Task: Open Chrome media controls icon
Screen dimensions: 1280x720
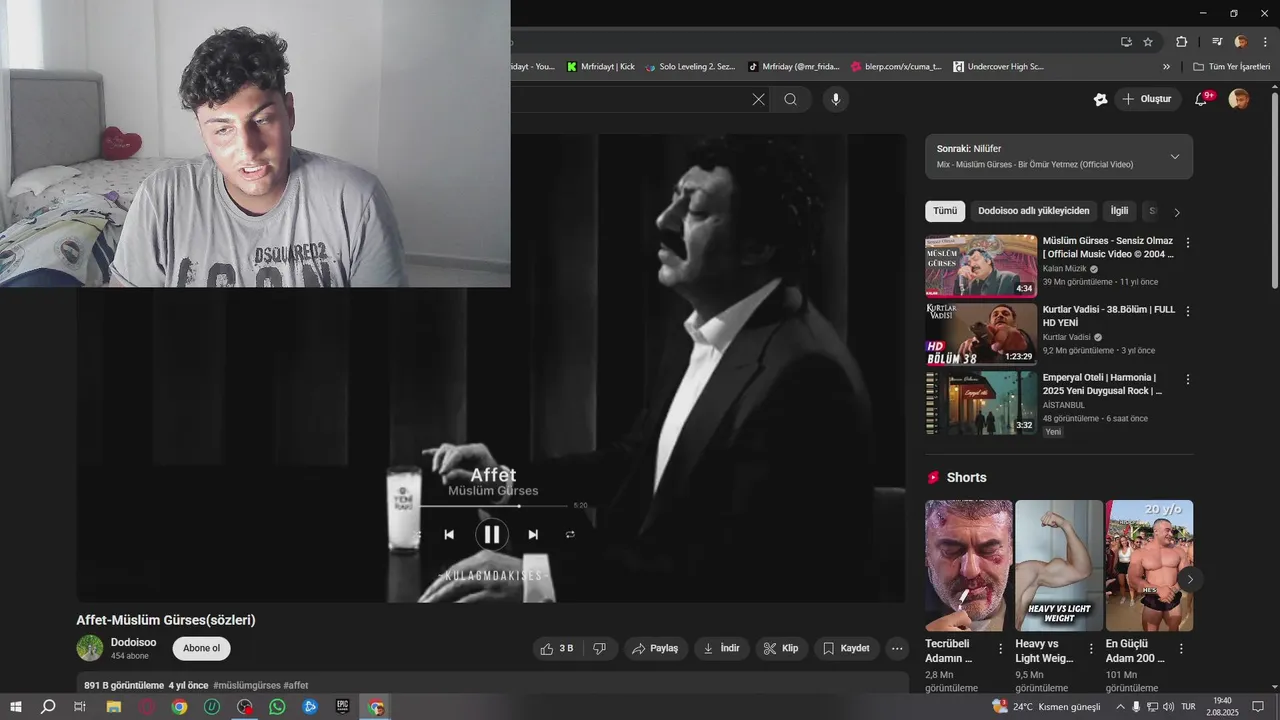Action: 1217,42
